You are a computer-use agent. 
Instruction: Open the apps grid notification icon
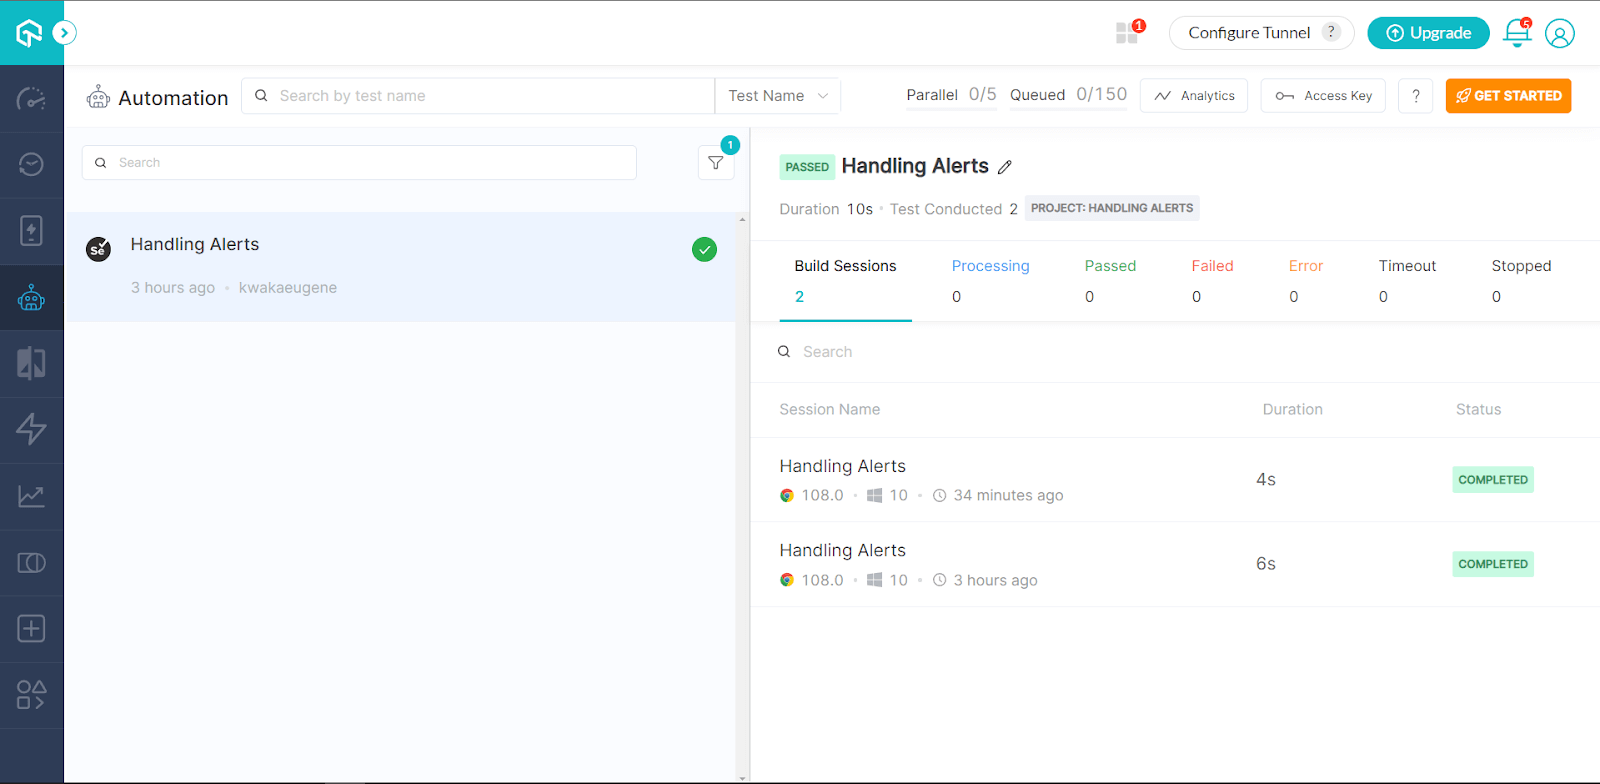[1128, 33]
